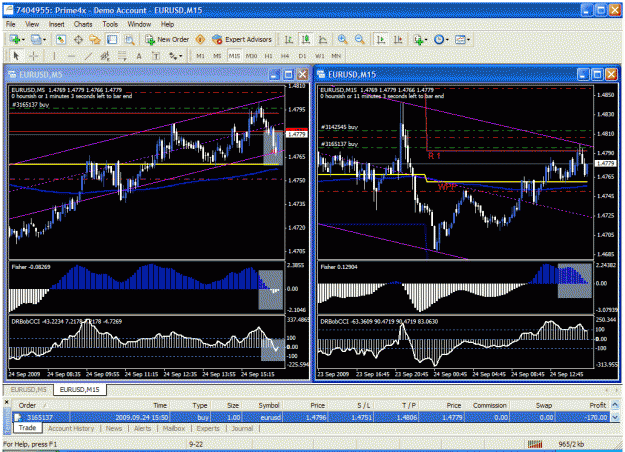Switch chart to candlesticks type

306,39
